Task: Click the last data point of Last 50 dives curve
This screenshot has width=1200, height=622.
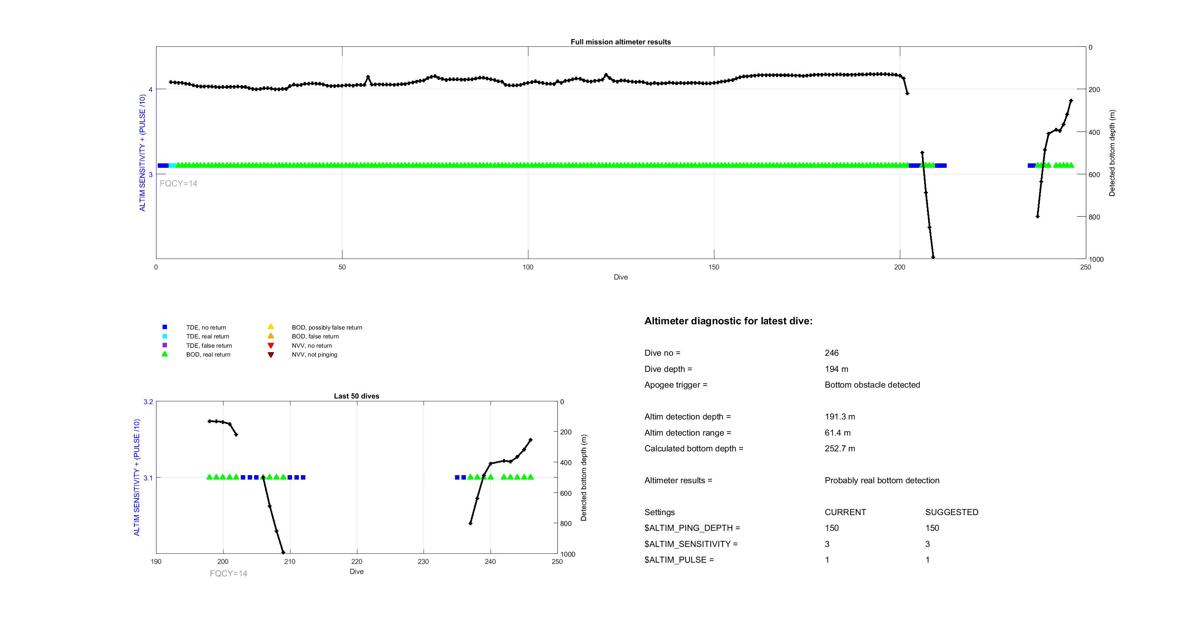Action: 531,439
